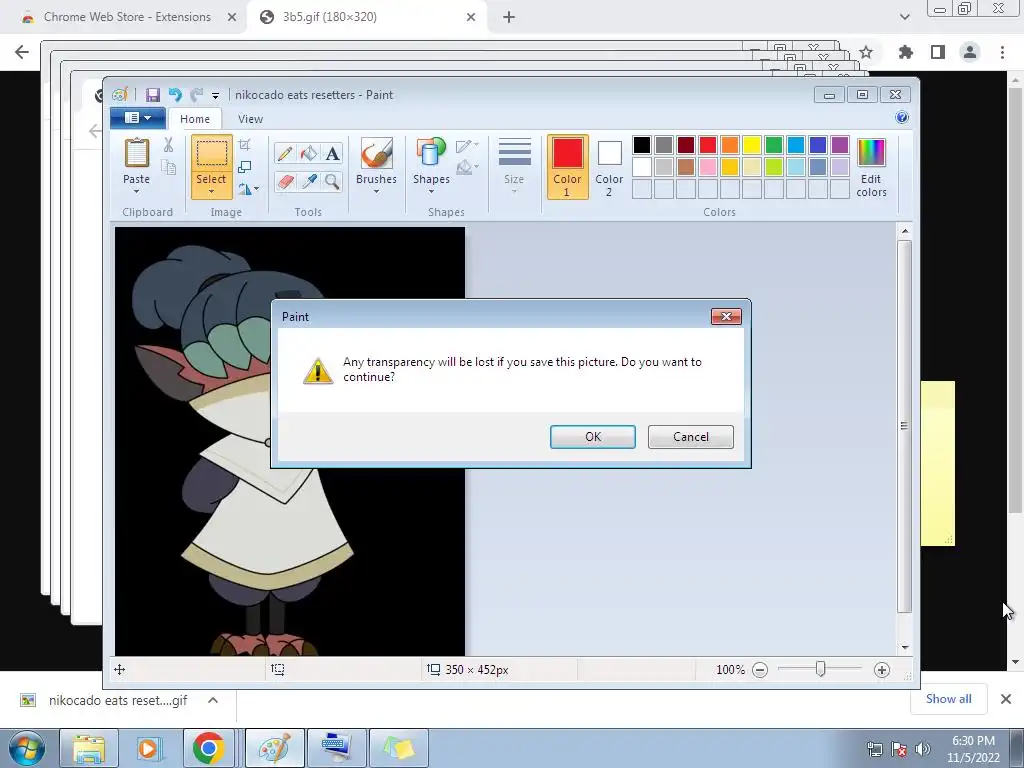Click the Copy icon

[x=168, y=167]
